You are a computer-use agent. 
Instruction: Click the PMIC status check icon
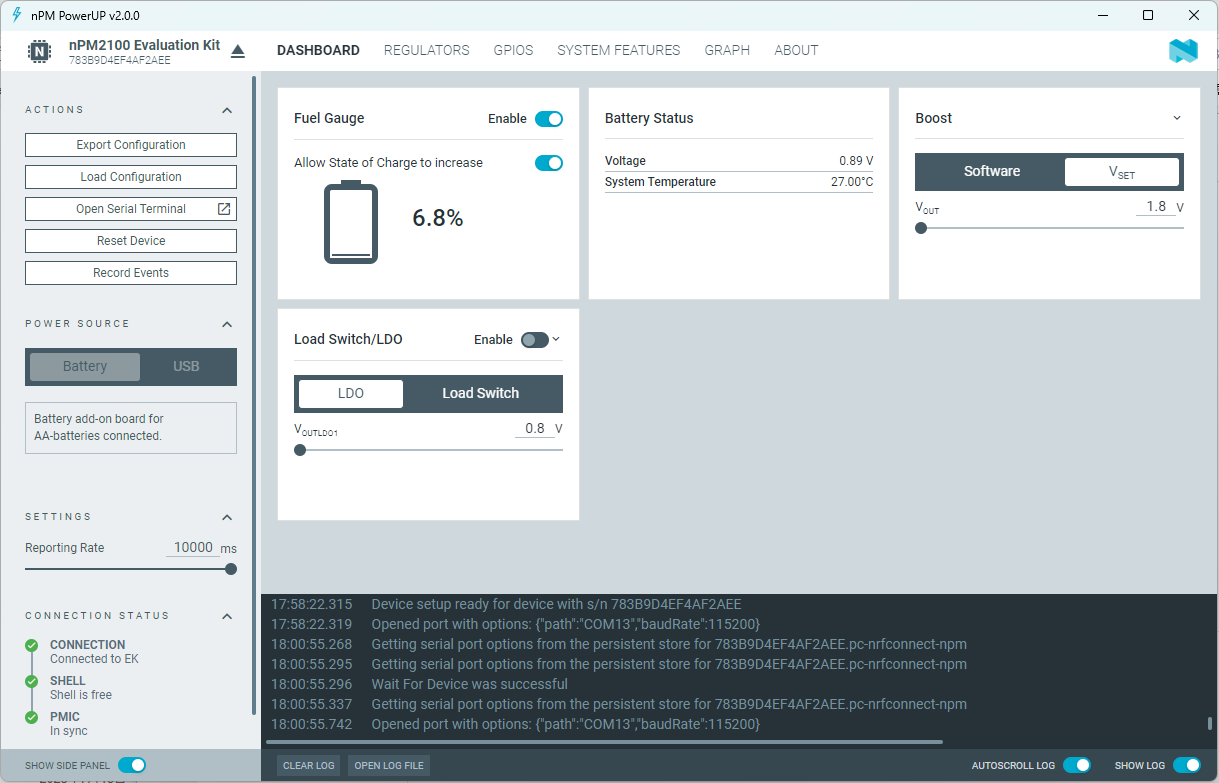(x=32, y=718)
